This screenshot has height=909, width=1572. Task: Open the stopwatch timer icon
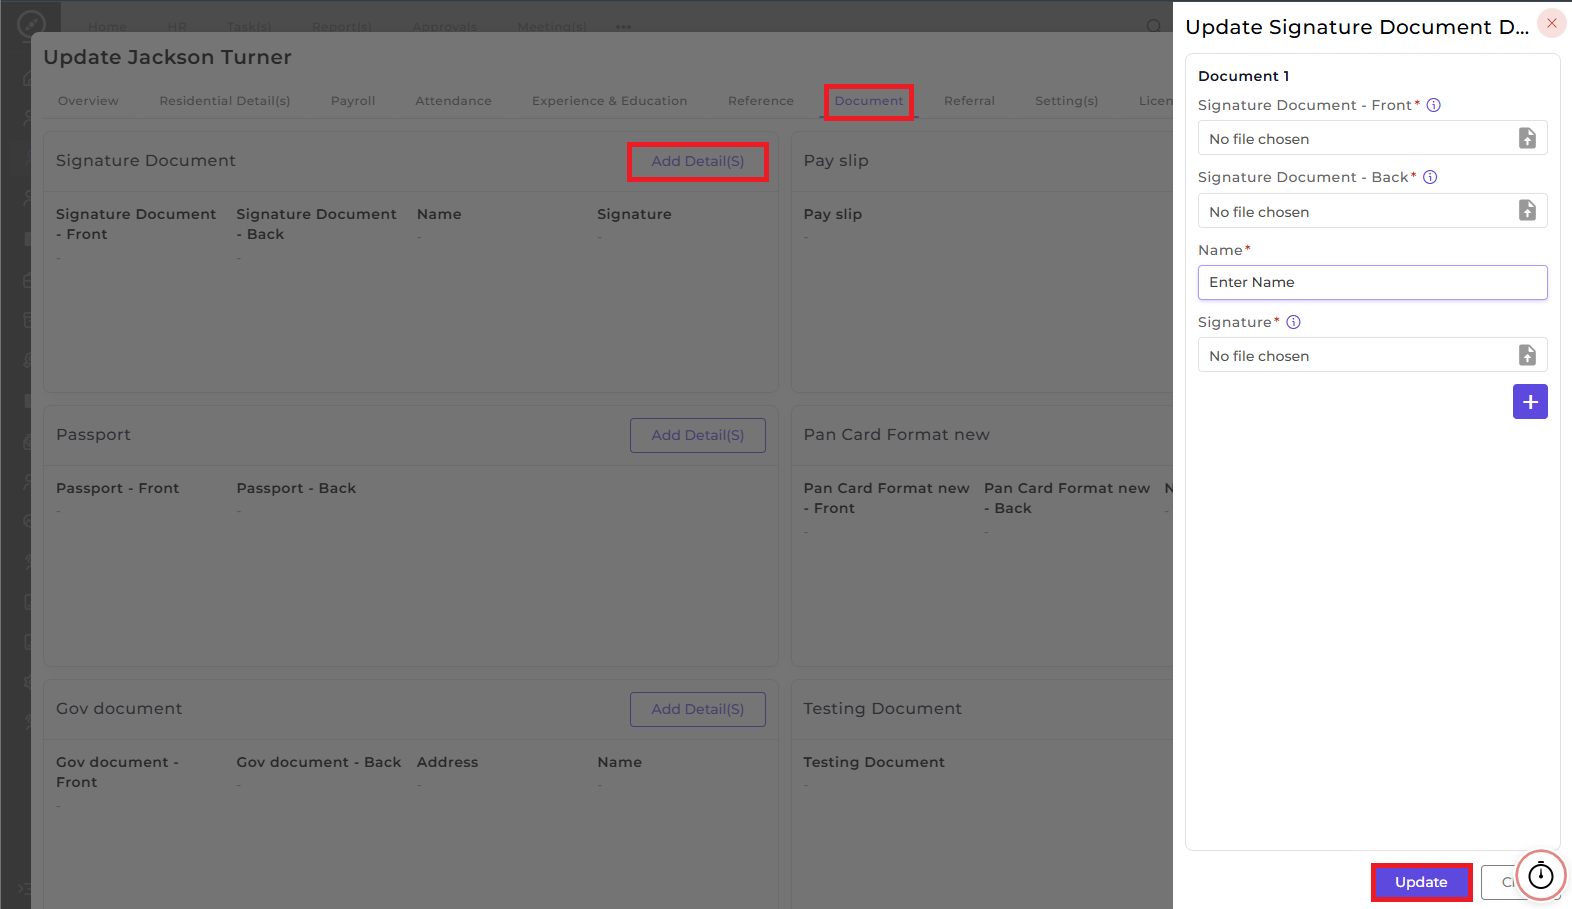click(x=1541, y=876)
